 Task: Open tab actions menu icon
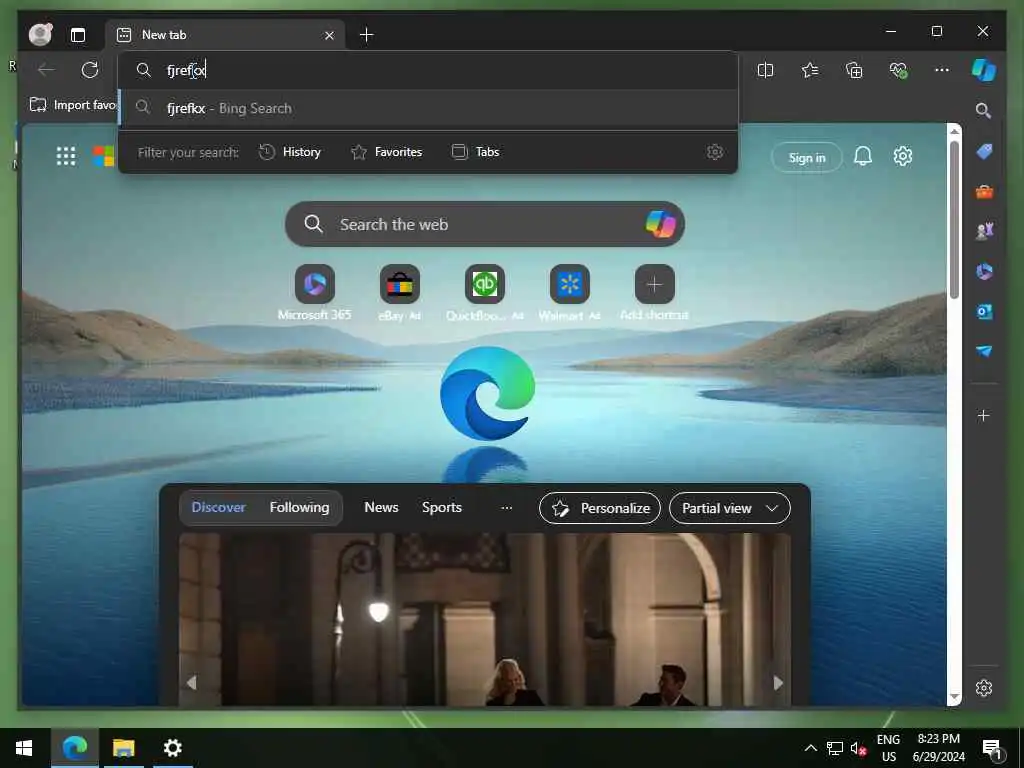tap(78, 35)
